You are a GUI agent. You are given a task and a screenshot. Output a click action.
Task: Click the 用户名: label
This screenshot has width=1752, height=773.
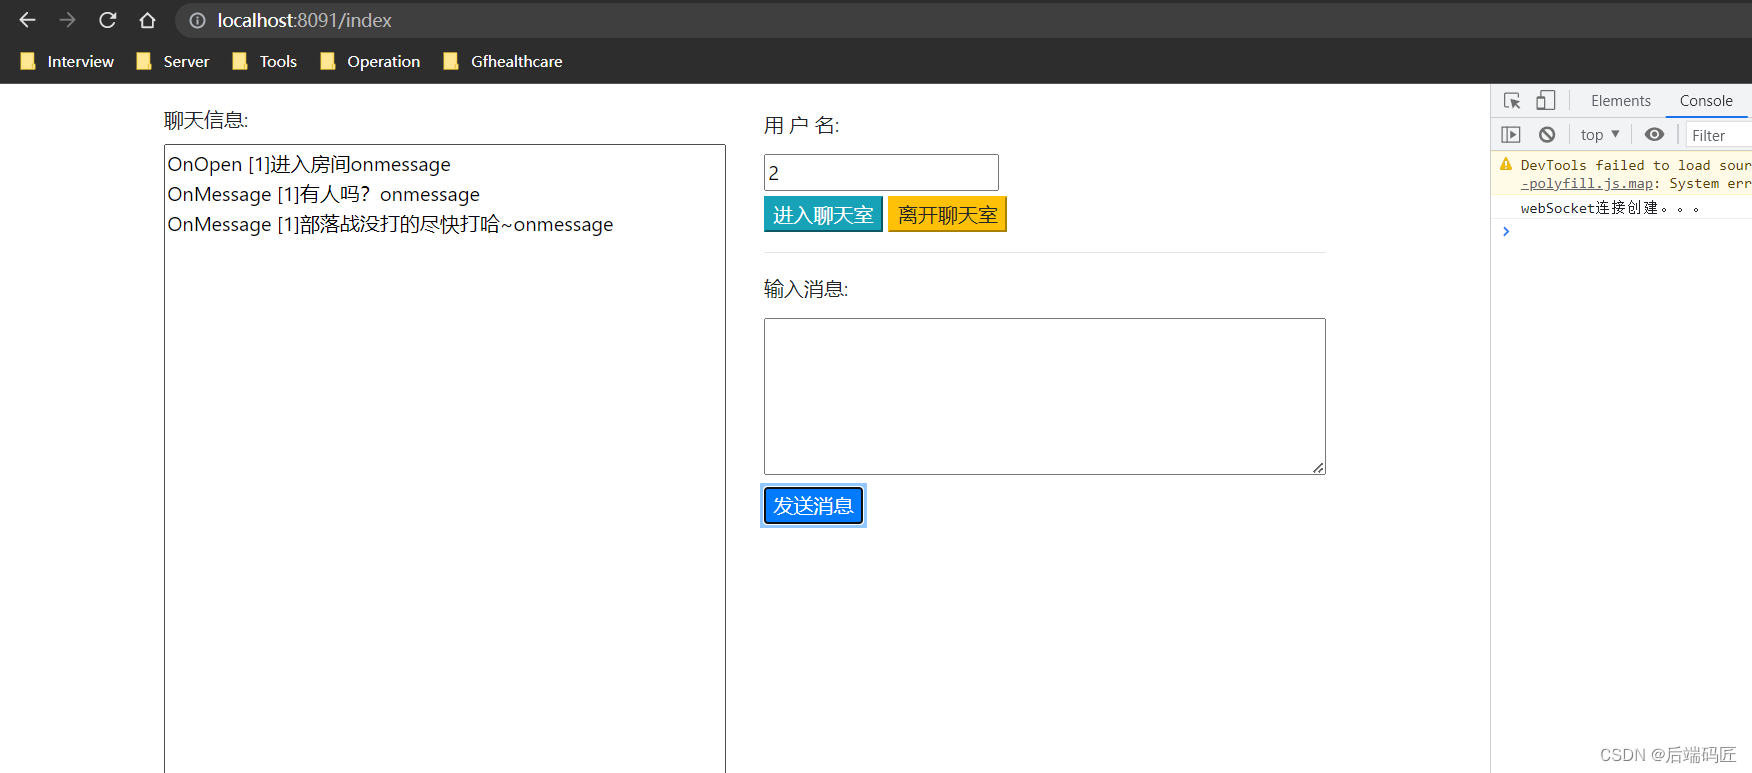pos(802,125)
